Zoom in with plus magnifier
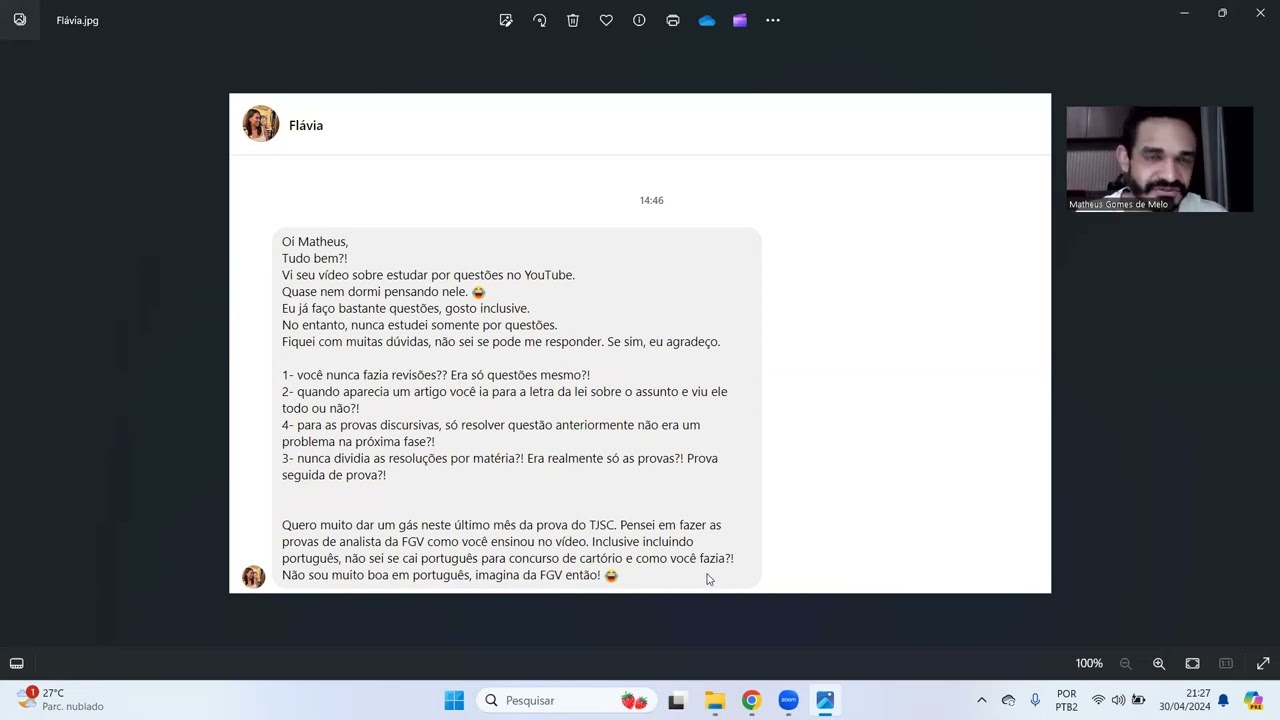The image size is (1280, 720). coord(1159,663)
